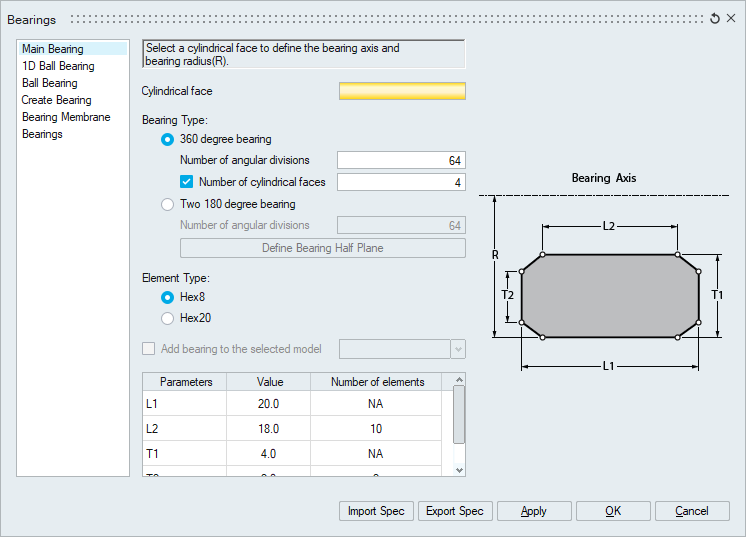
Task: Click the L1 value cell showing 20.0
Action: tap(269, 404)
